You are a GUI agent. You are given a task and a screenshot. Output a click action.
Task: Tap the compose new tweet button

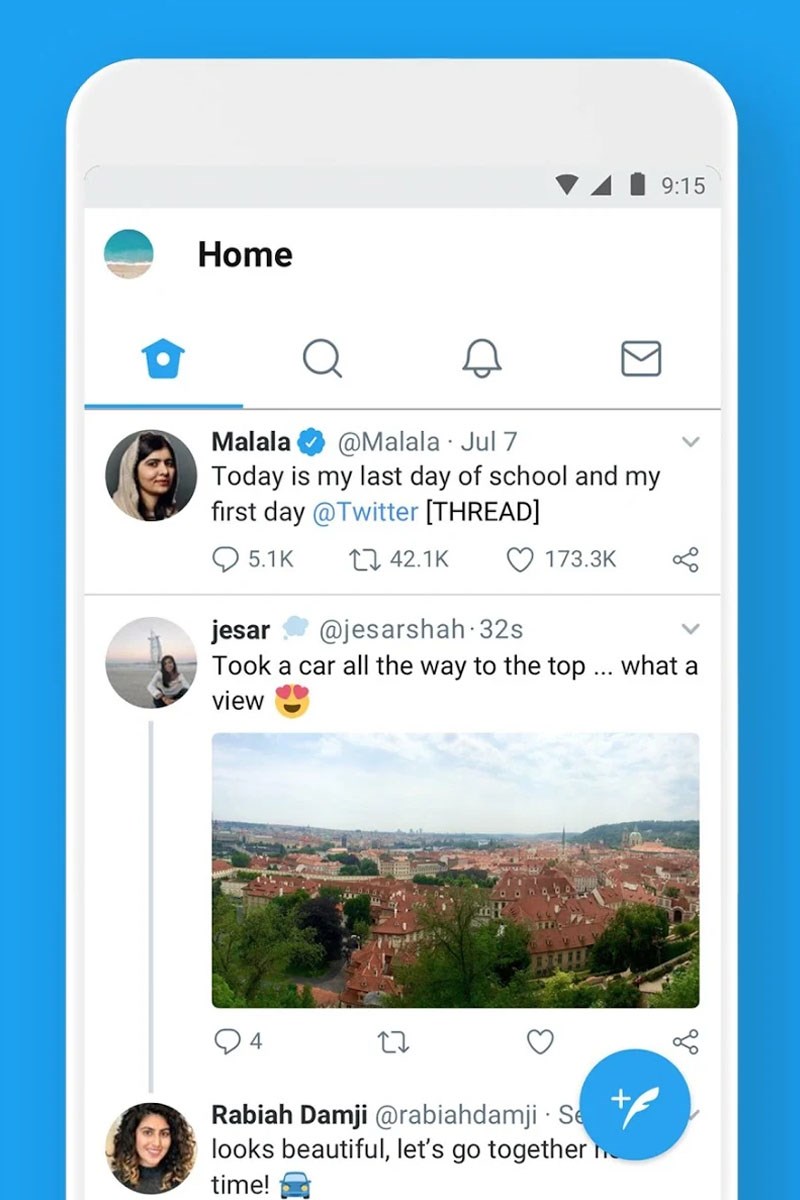(634, 1104)
